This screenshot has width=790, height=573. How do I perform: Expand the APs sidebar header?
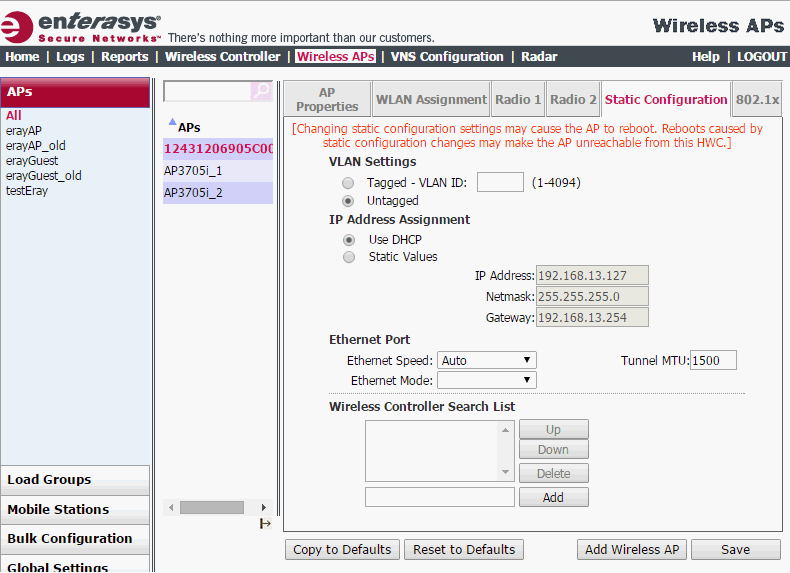76,92
